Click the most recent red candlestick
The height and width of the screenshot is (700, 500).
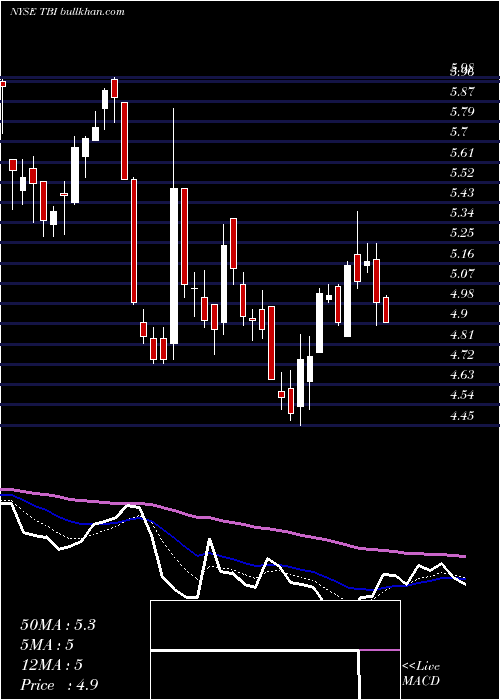(x=386, y=309)
